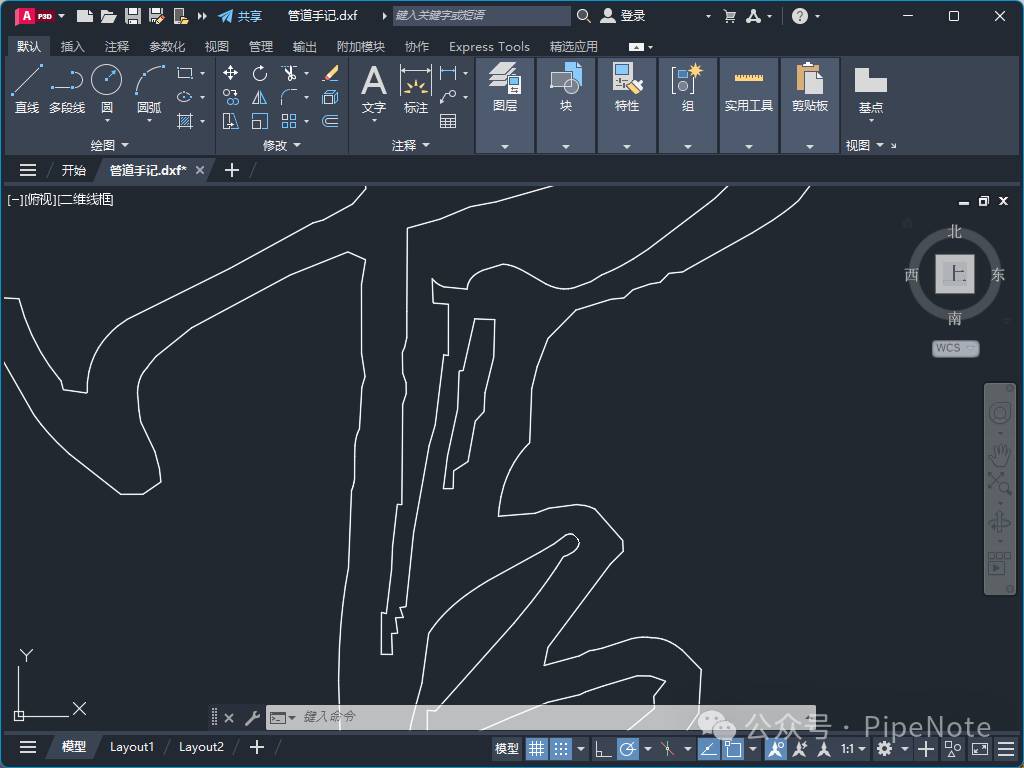Choose the Hatch draw tool
The height and width of the screenshot is (768, 1024).
click(x=185, y=121)
